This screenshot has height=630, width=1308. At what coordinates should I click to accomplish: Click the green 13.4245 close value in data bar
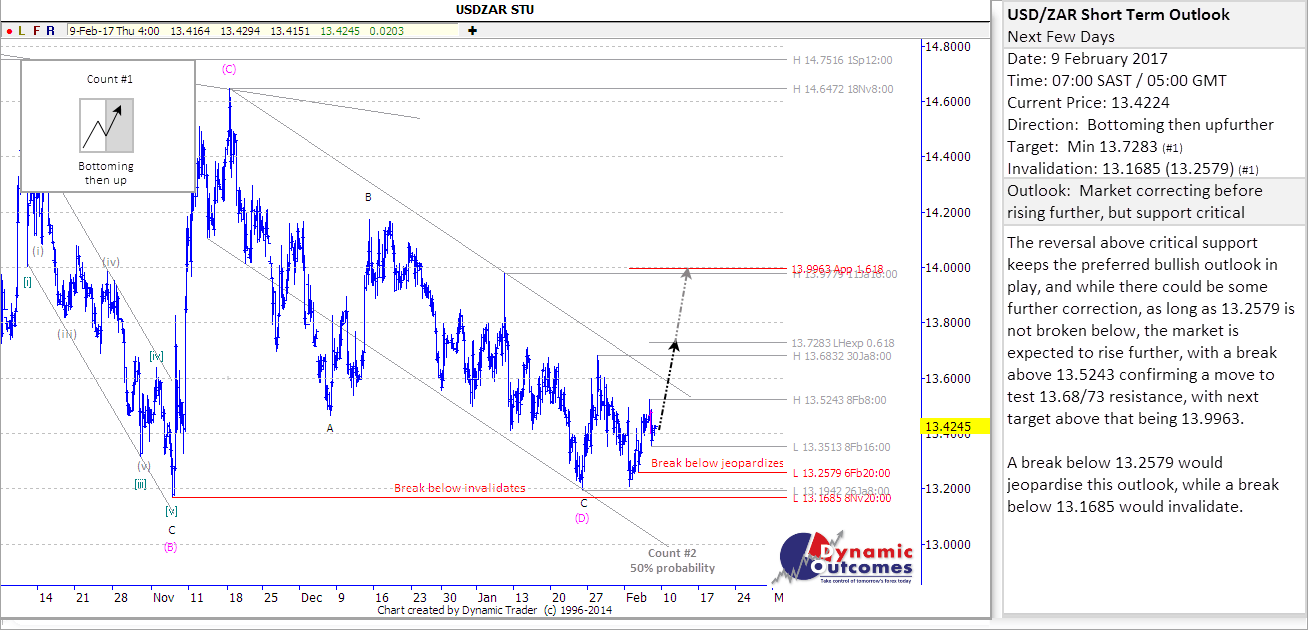click(x=339, y=31)
